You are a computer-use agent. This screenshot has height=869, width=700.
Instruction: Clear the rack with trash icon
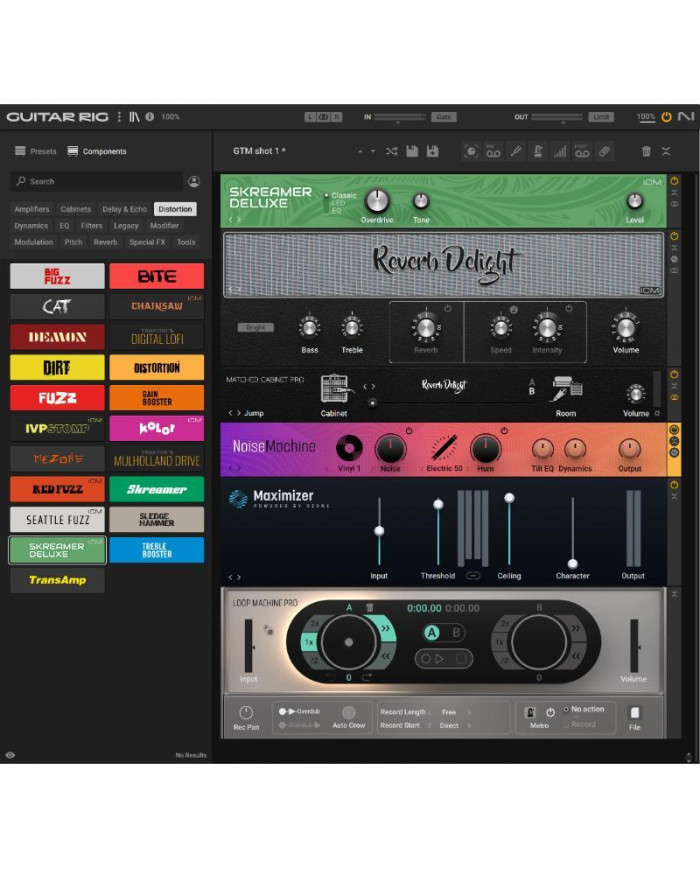[x=646, y=151]
